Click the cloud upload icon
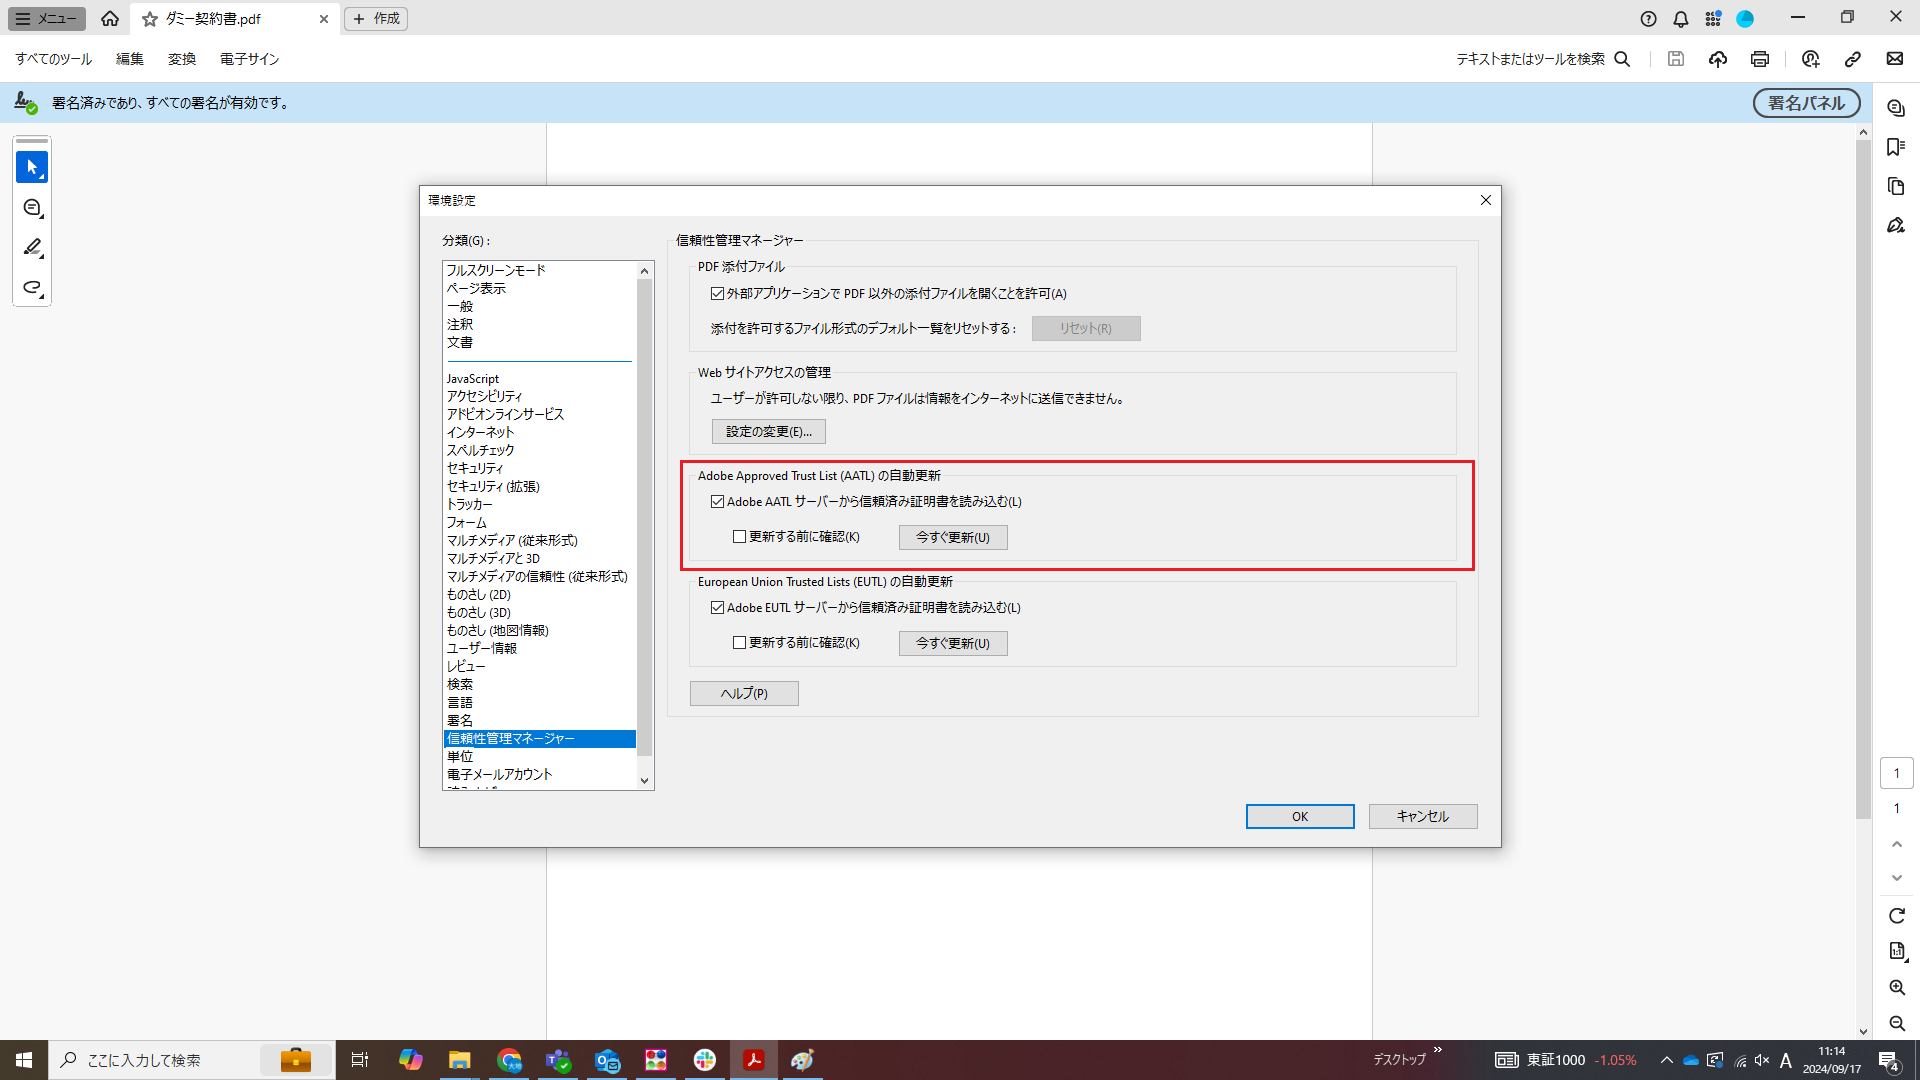 click(1718, 59)
